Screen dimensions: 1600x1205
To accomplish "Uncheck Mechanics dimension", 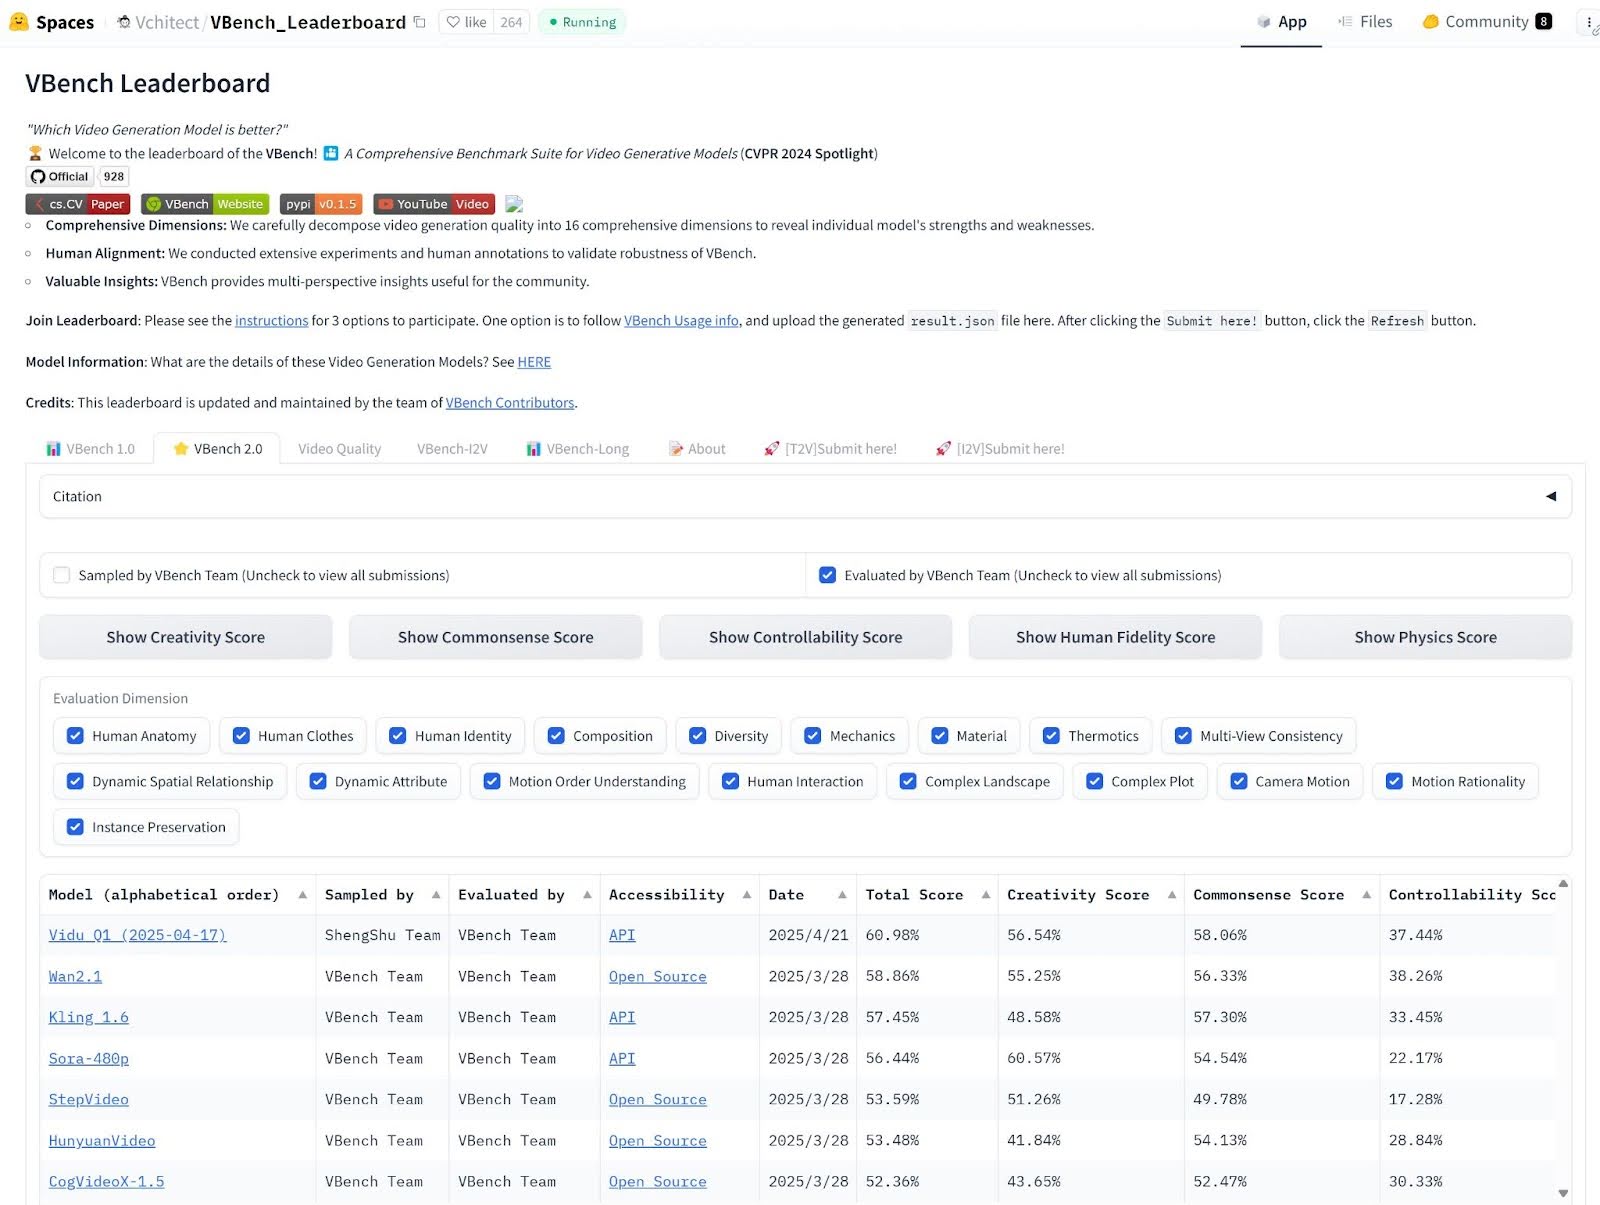I will click(x=812, y=736).
